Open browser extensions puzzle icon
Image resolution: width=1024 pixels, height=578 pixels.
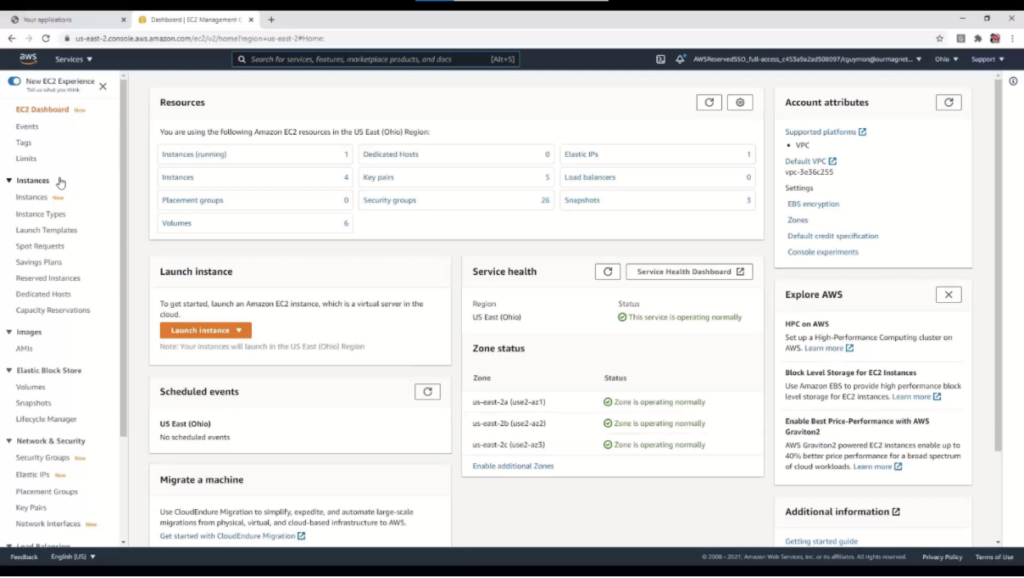978,39
